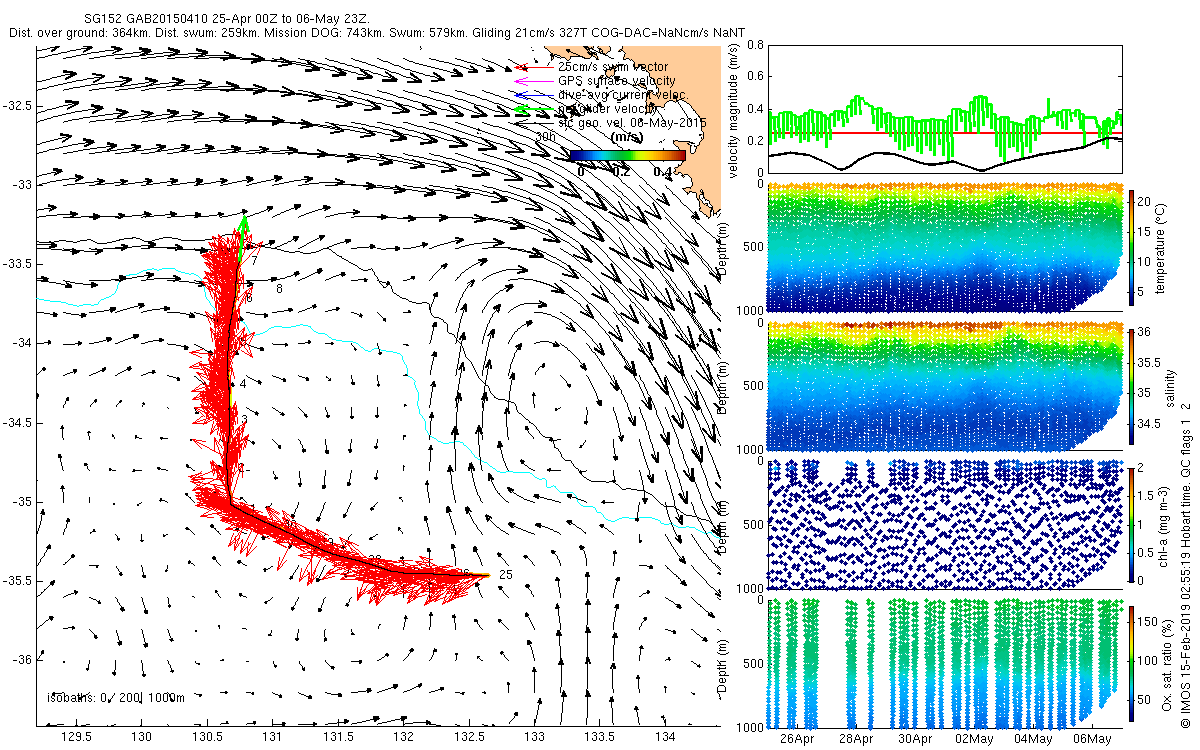This screenshot has width=1200, height=750.
Task: Click longitude tick '132.5'
Action: [468, 737]
